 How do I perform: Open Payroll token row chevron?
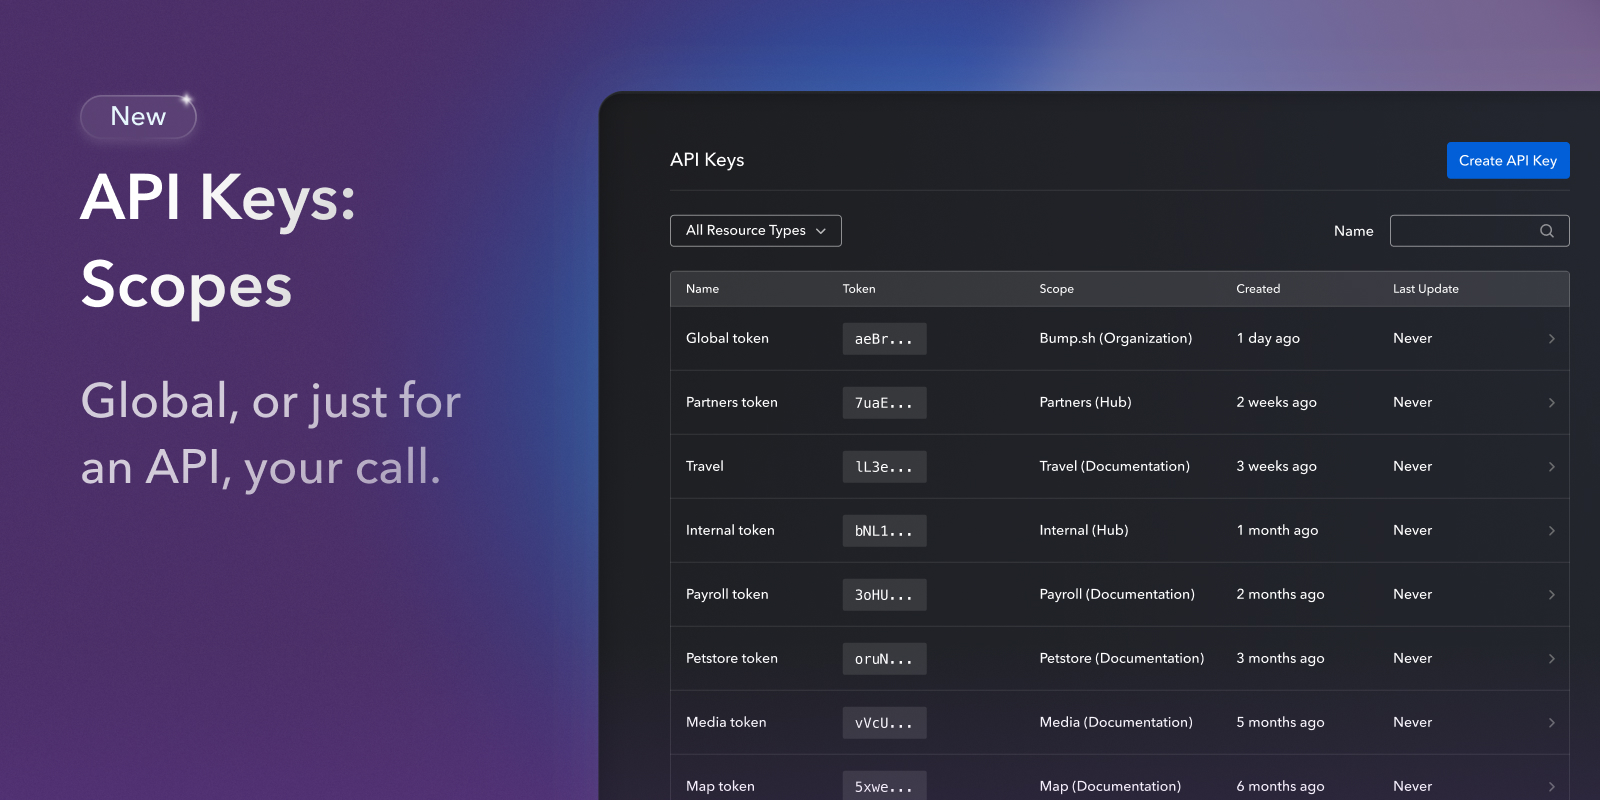click(x=1552, y=595)
